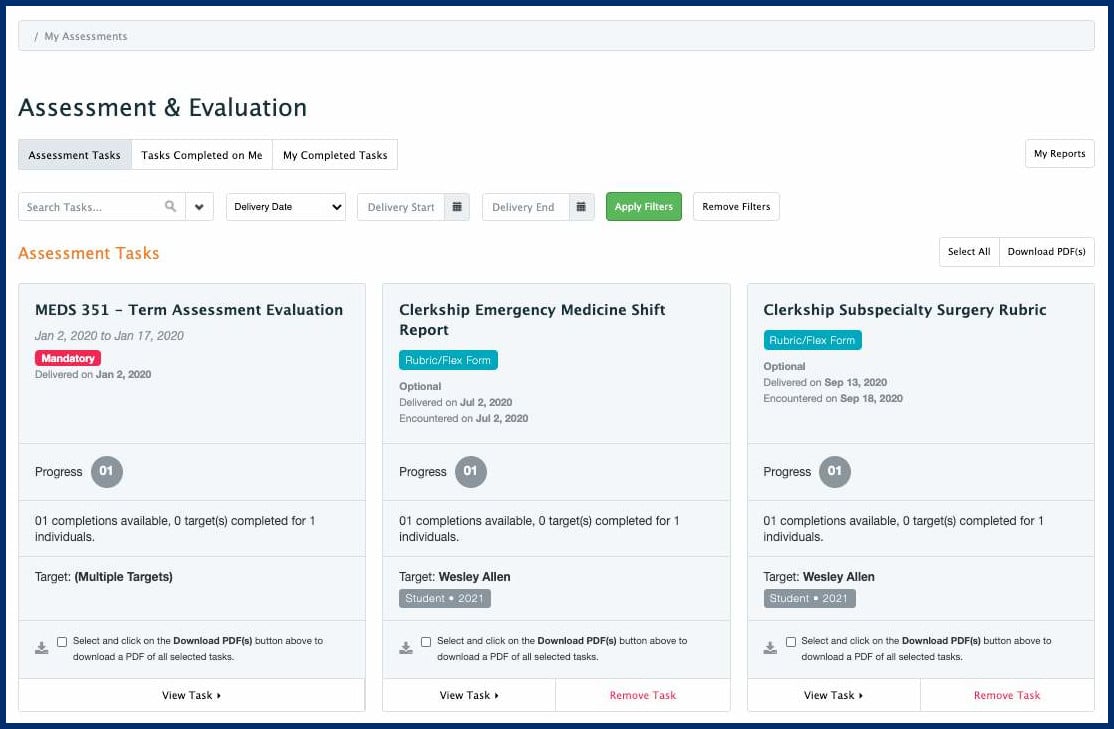Click the Progress 01 indicator on Surgery Rubric card
The image size is (1114, 729).
point(836,471)
